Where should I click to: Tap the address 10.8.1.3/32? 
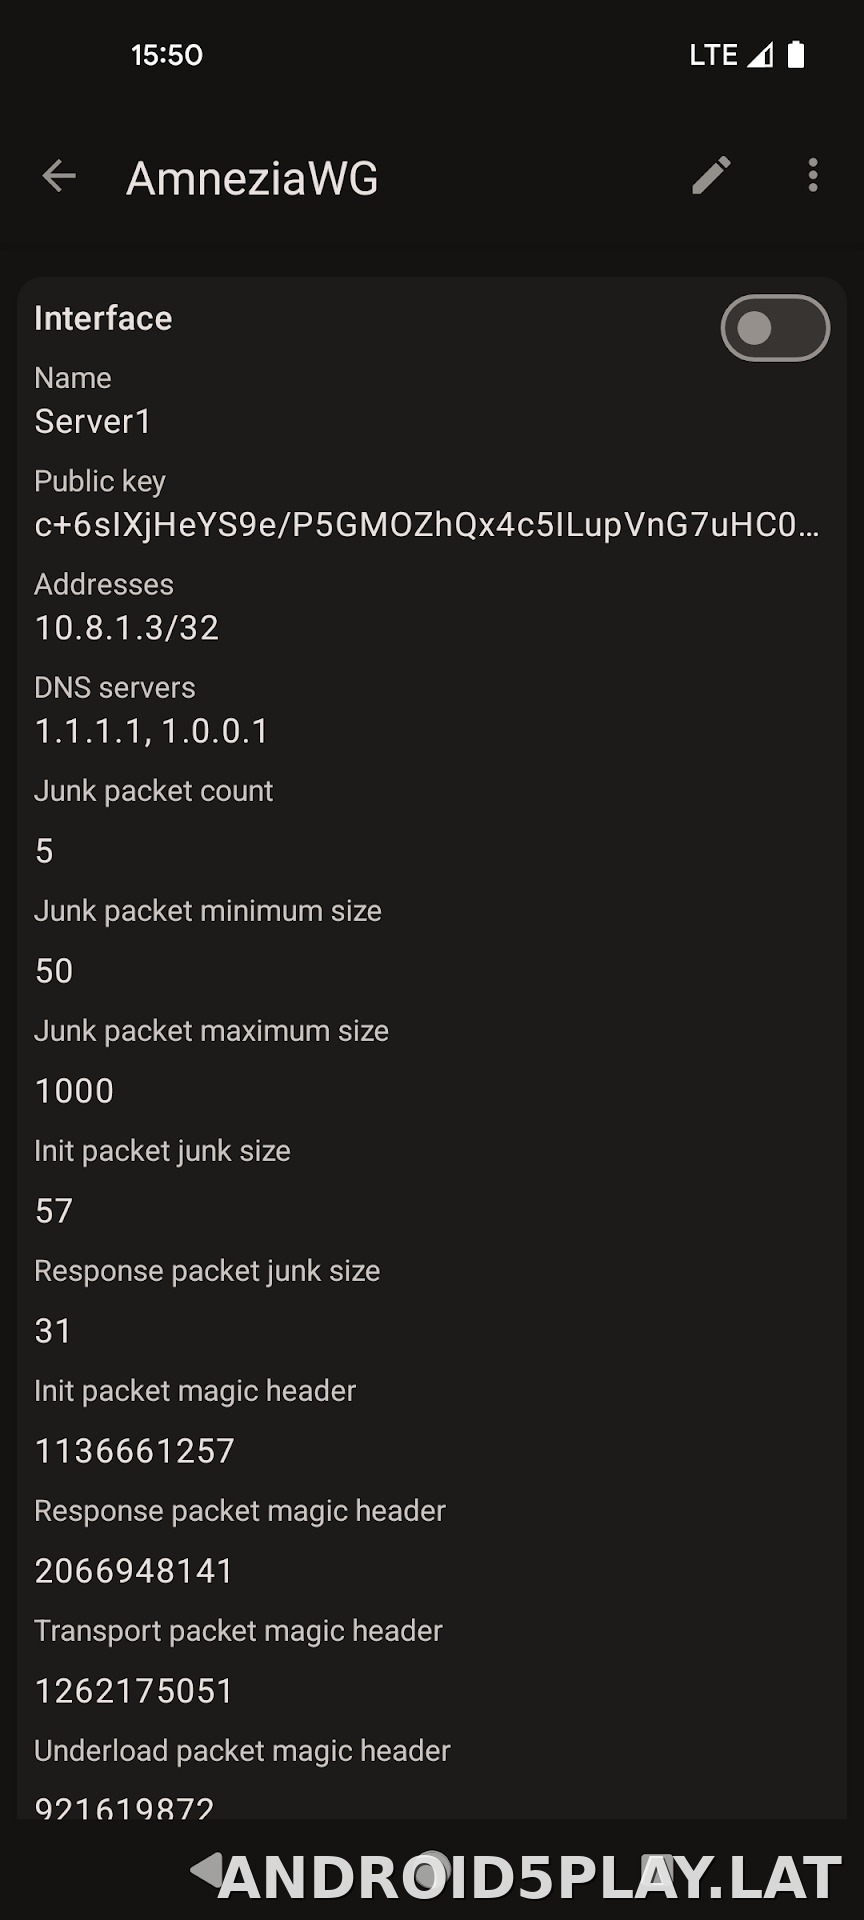[x=127, y=628]
